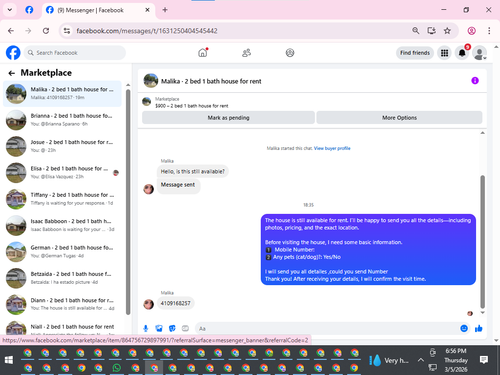The height and width of the screenshot is (375, 500).
Task: Click the chat scrollbar thumb
Action: (x=482, y=242)
